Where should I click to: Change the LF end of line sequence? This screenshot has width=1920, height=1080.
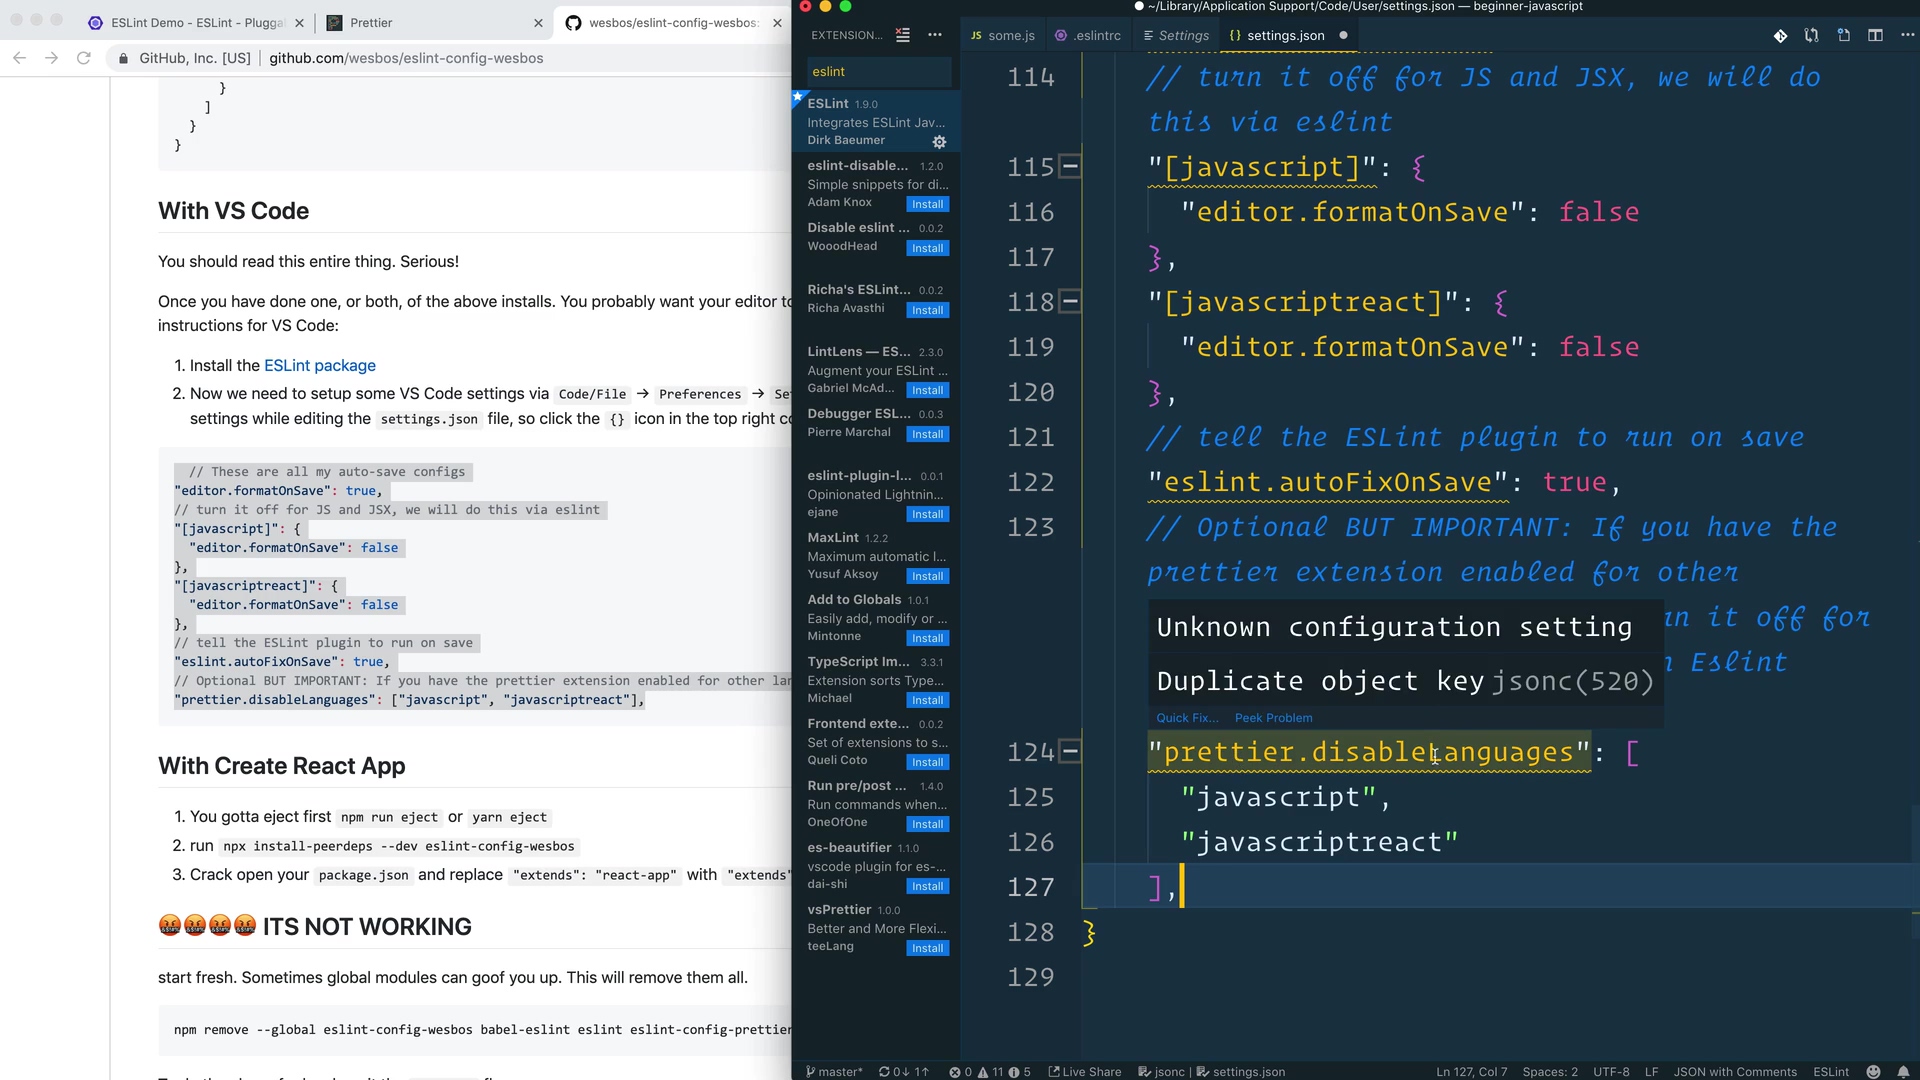1651,1072
